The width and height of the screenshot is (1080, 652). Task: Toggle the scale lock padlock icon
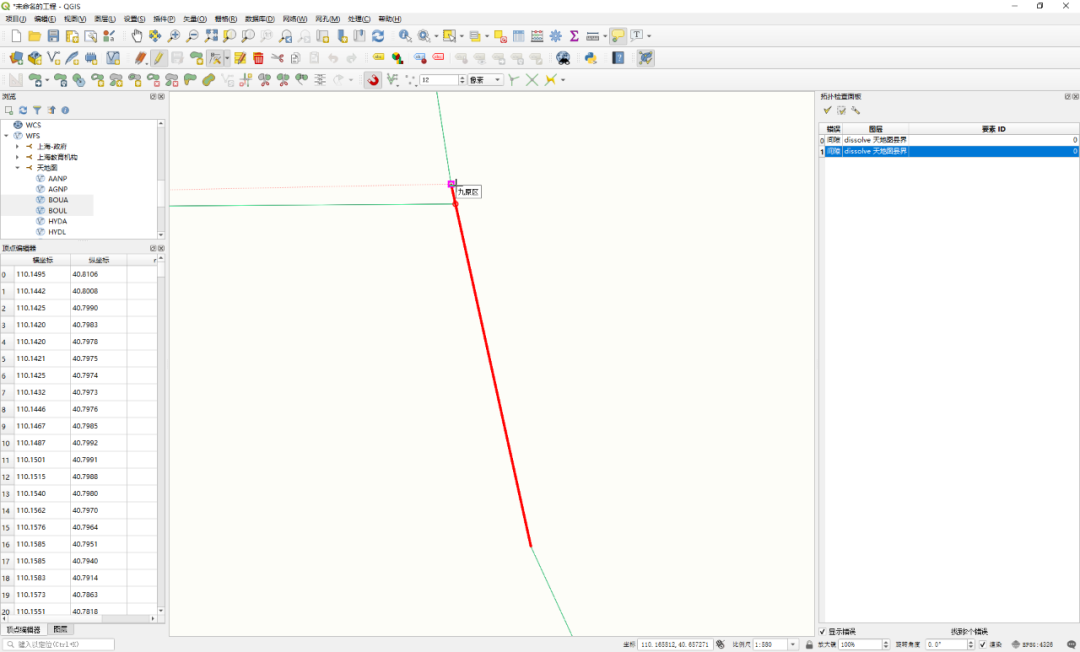pos(809,644)
